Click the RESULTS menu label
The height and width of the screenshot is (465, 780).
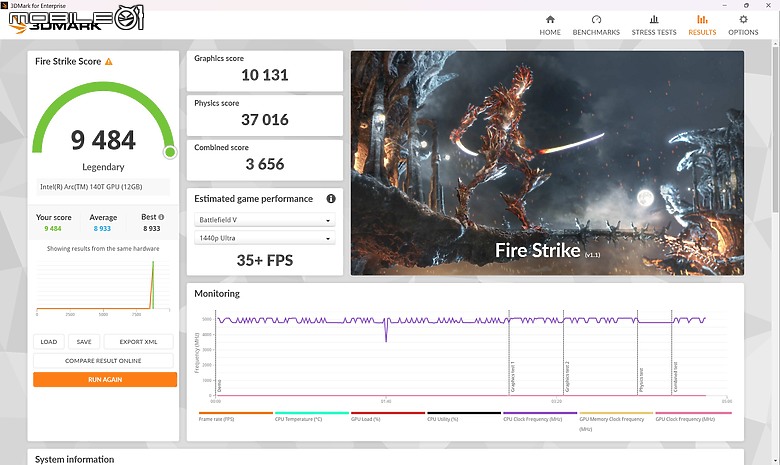point(702,32)
